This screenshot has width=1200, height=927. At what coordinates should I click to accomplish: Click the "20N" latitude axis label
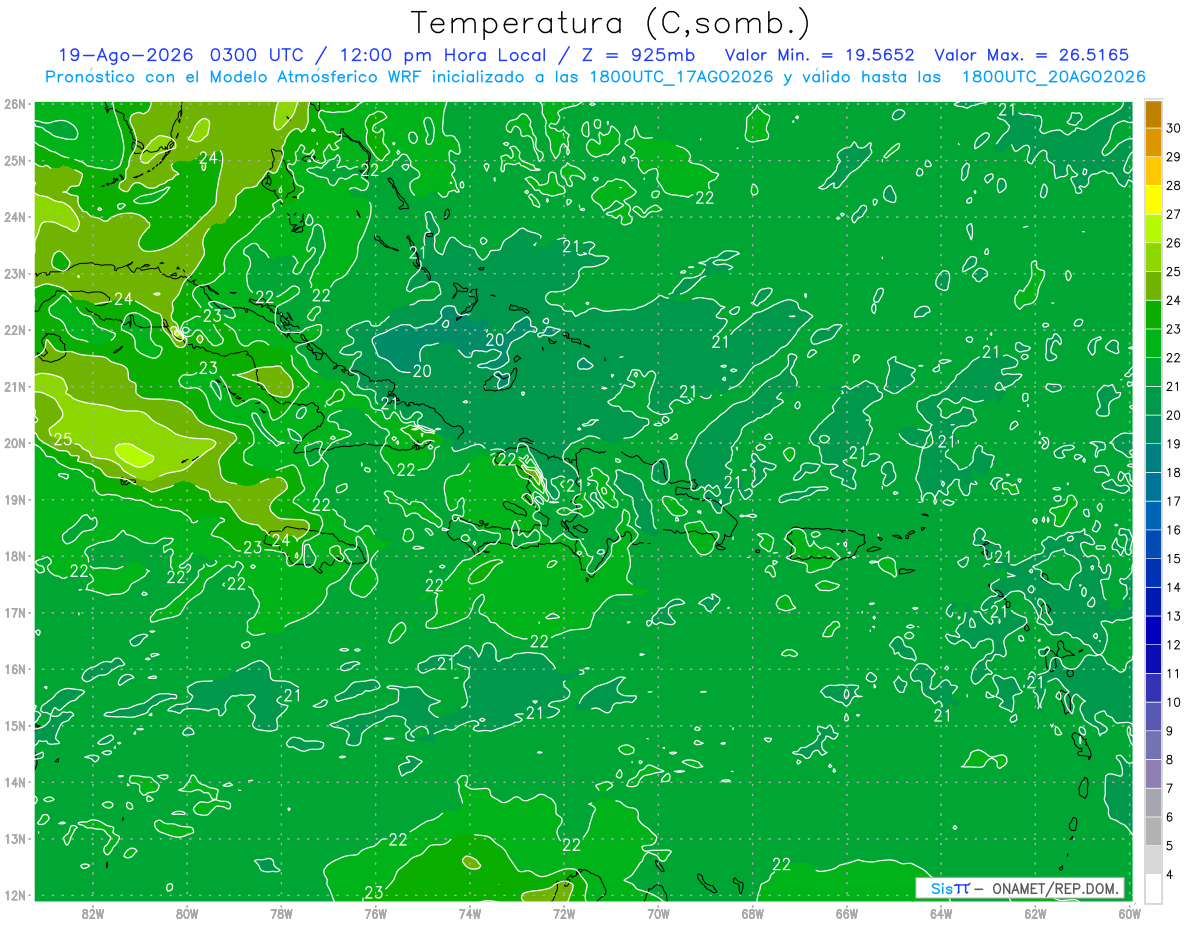tap(14, 443)
